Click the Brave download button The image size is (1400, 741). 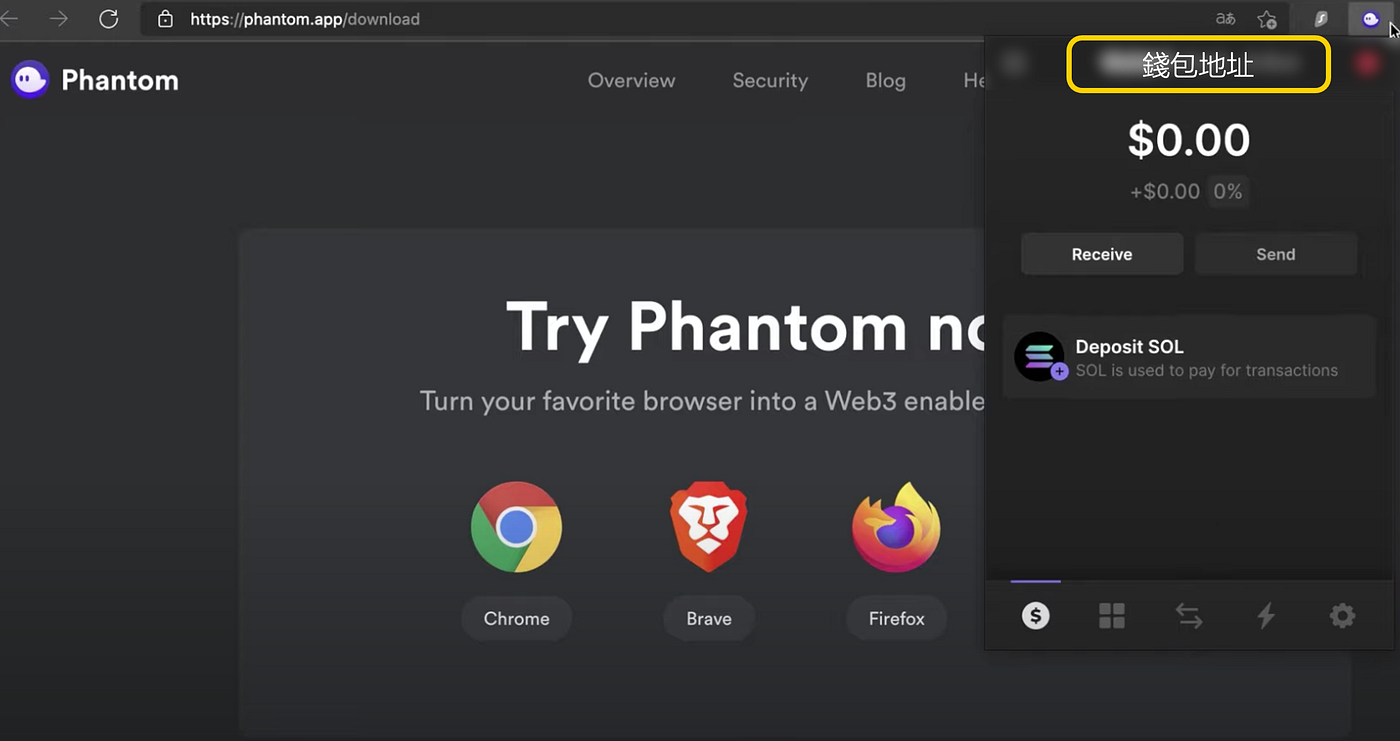709,618
